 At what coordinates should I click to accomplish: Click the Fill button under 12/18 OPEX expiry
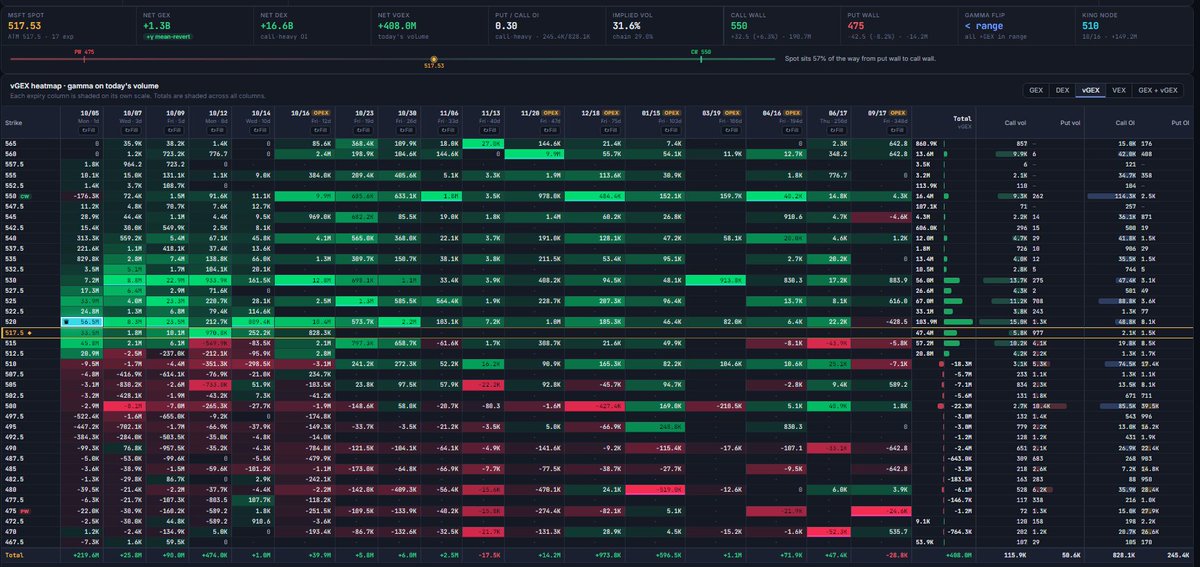[609, 130]
